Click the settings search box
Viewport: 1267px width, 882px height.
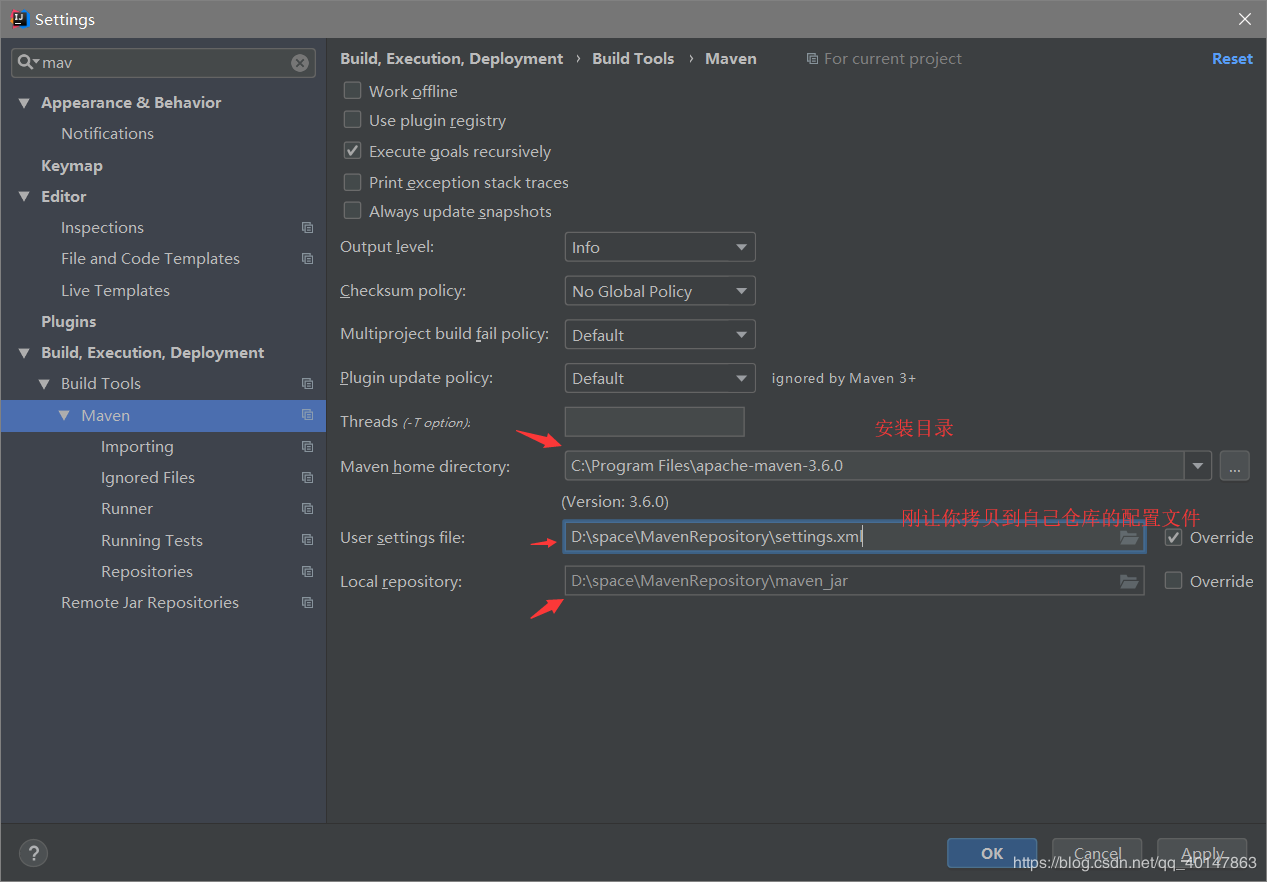click(x=165, y=63)
